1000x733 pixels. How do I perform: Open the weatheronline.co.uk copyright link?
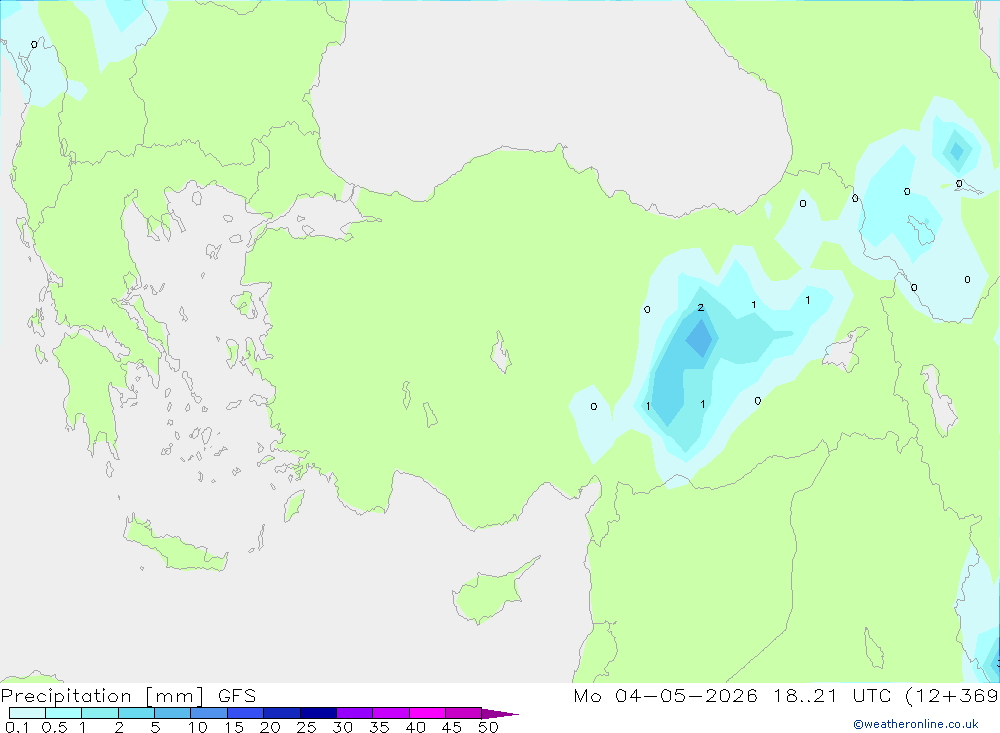[916, 724]
